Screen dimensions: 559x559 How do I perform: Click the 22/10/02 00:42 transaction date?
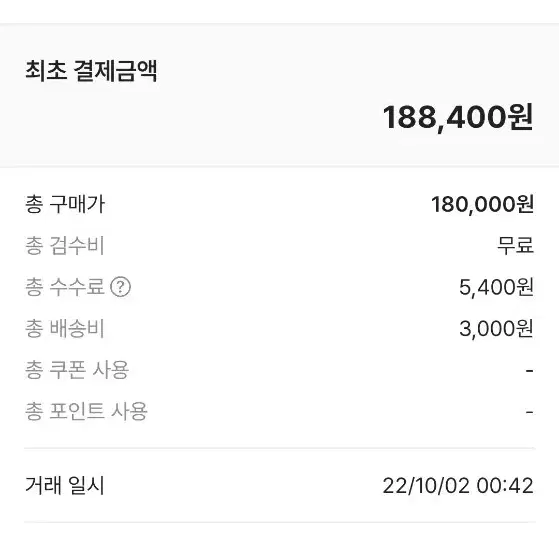point(458,486)
